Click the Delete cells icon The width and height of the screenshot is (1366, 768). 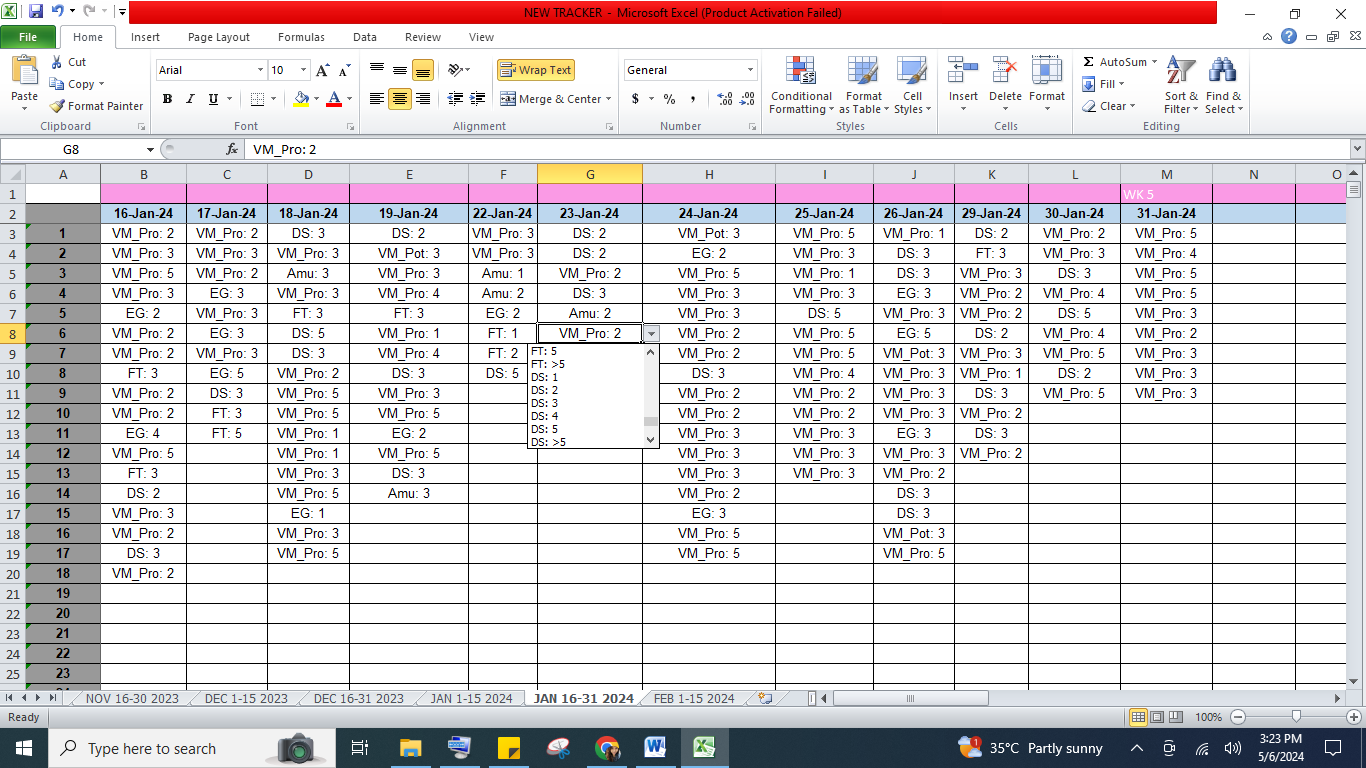tap(1005, 70)
